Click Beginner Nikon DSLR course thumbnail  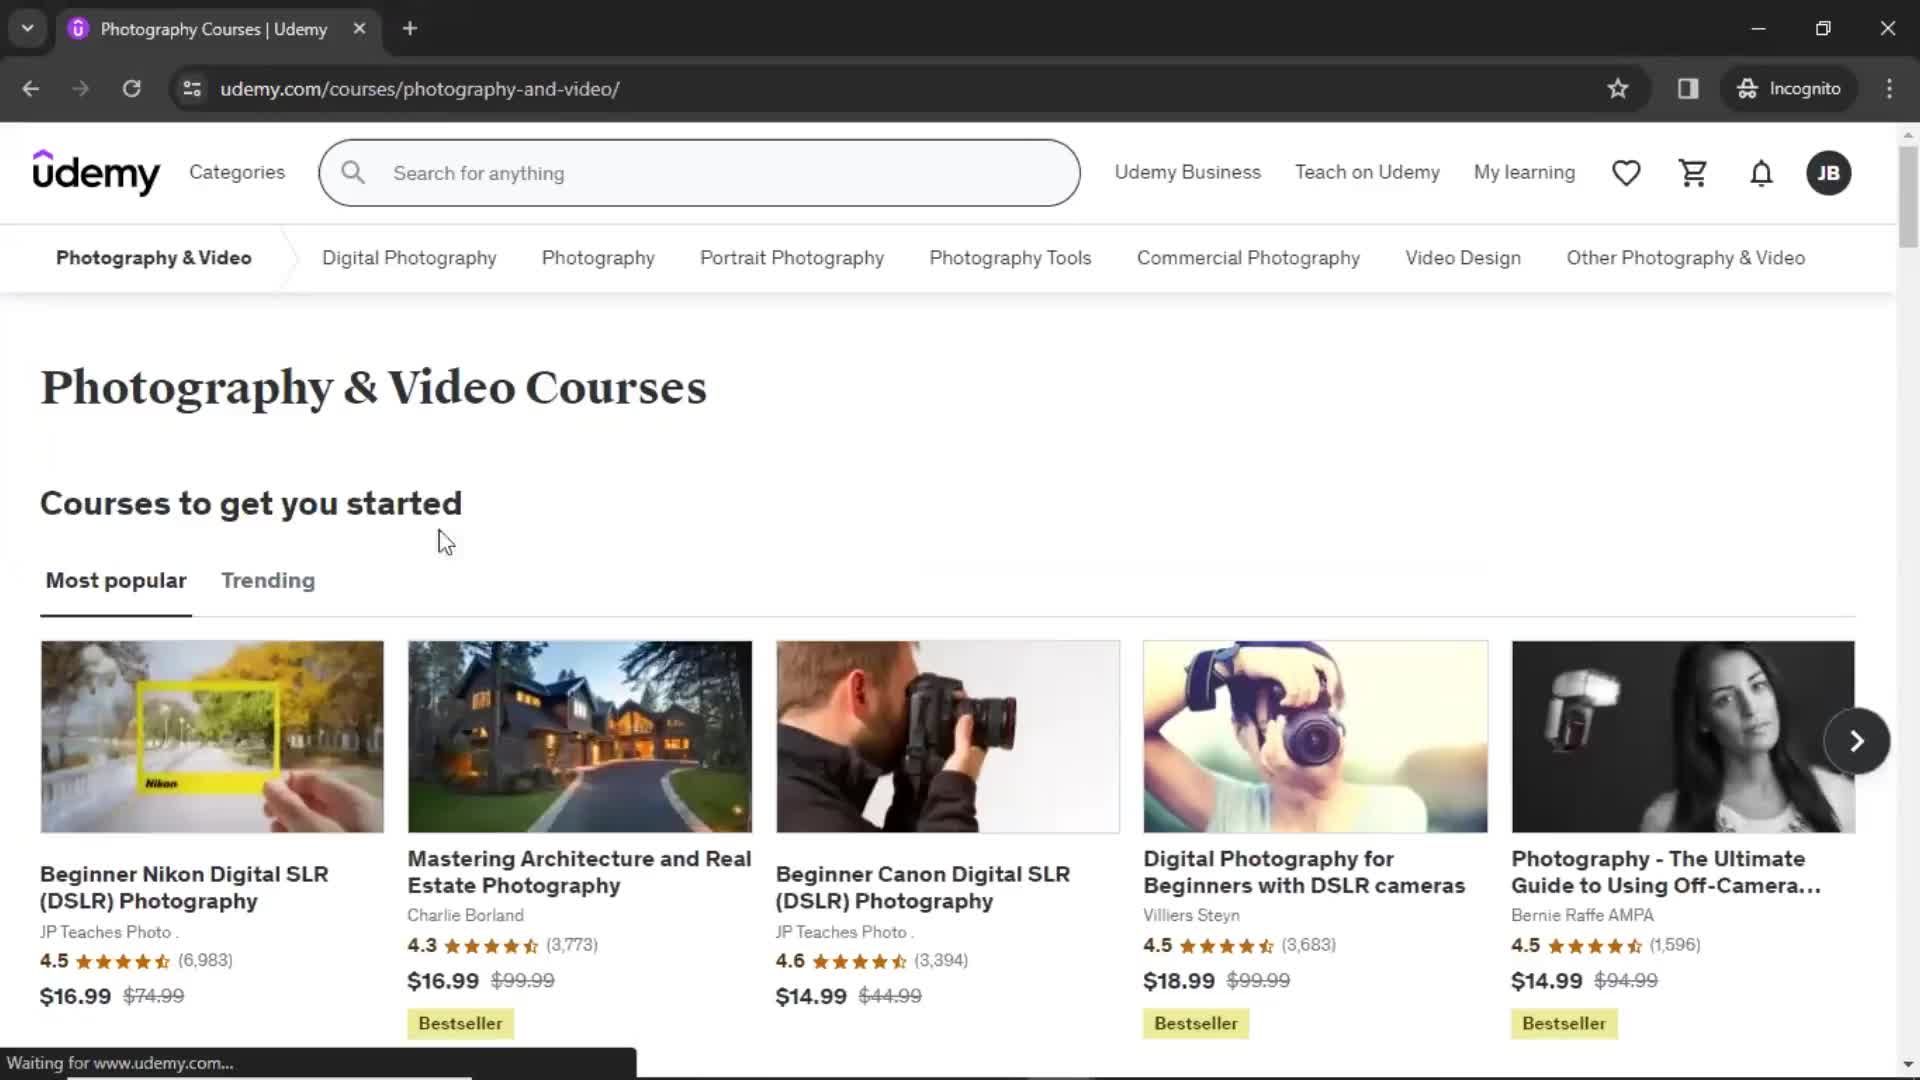[212, 736]
